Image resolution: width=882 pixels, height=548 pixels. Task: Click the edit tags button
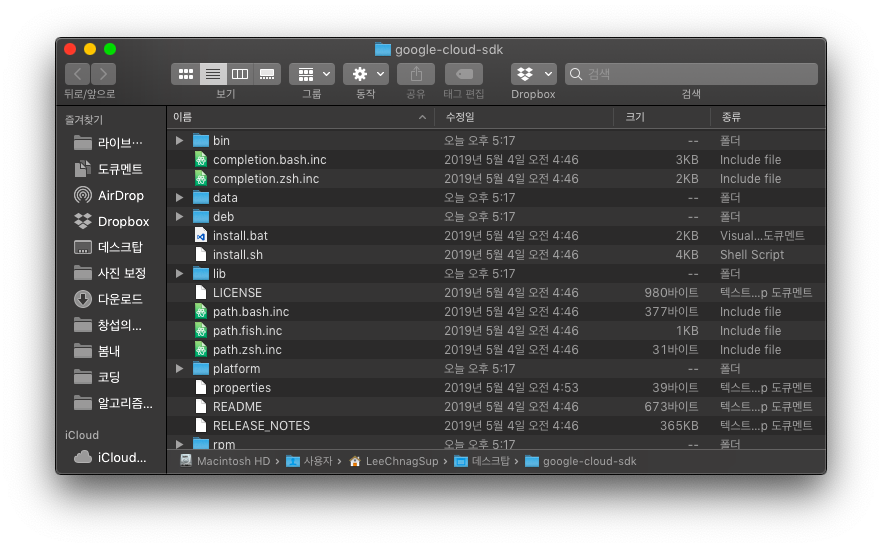point(464,74)
